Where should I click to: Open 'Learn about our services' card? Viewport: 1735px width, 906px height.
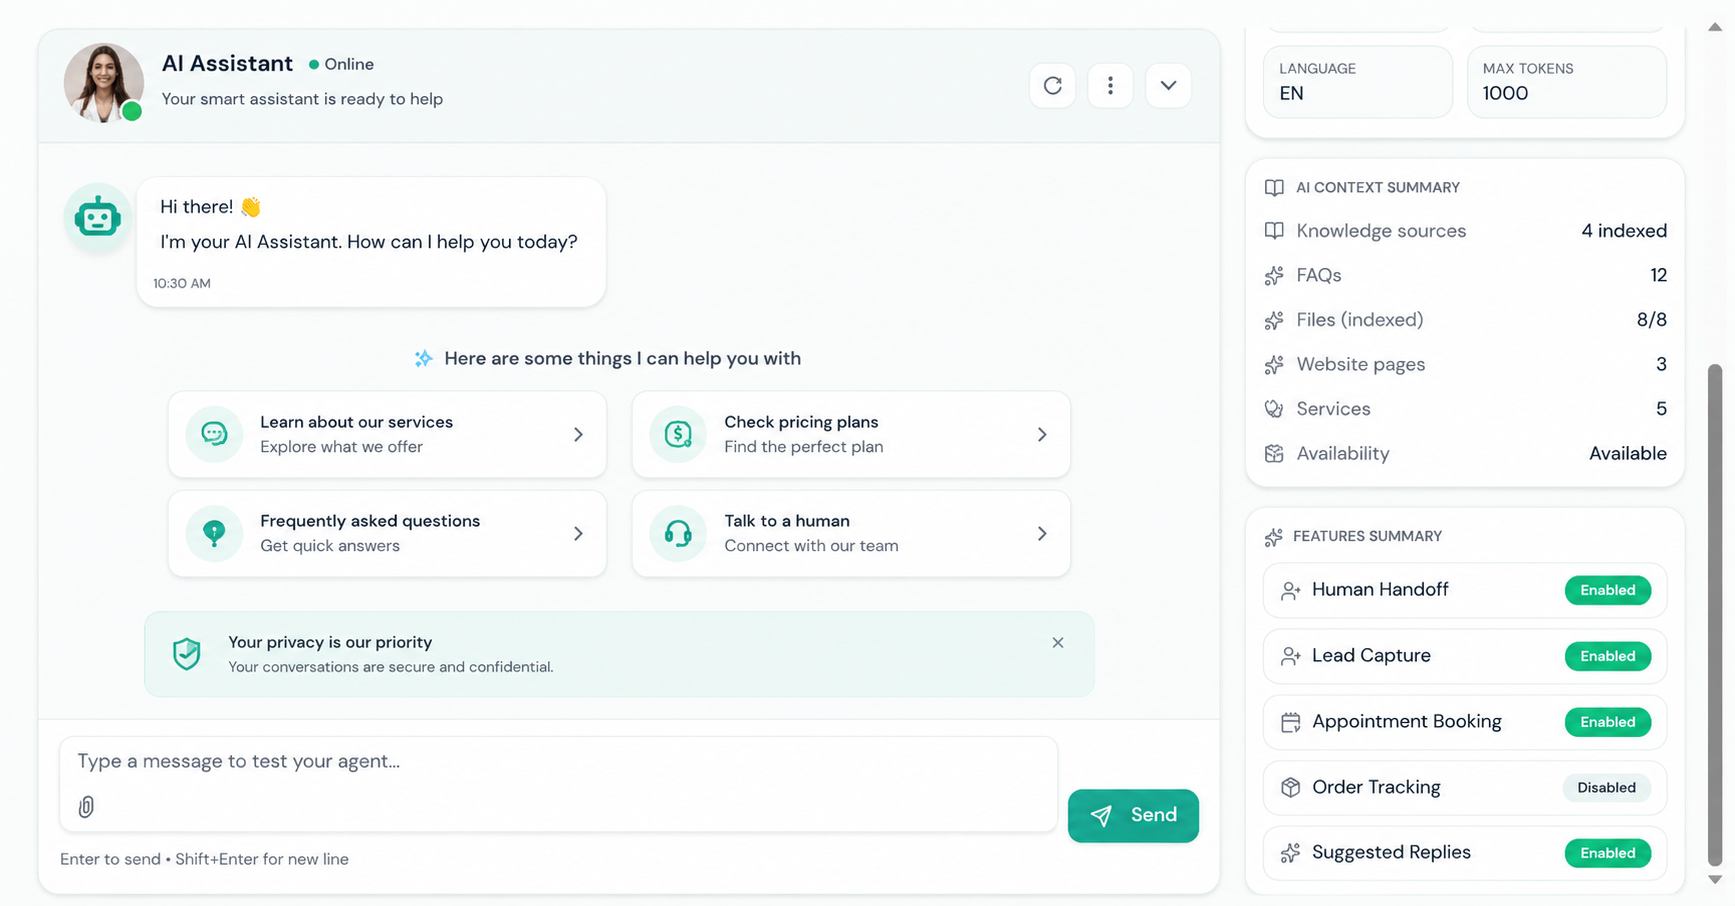pyautogui.click(x=387, y=434)
